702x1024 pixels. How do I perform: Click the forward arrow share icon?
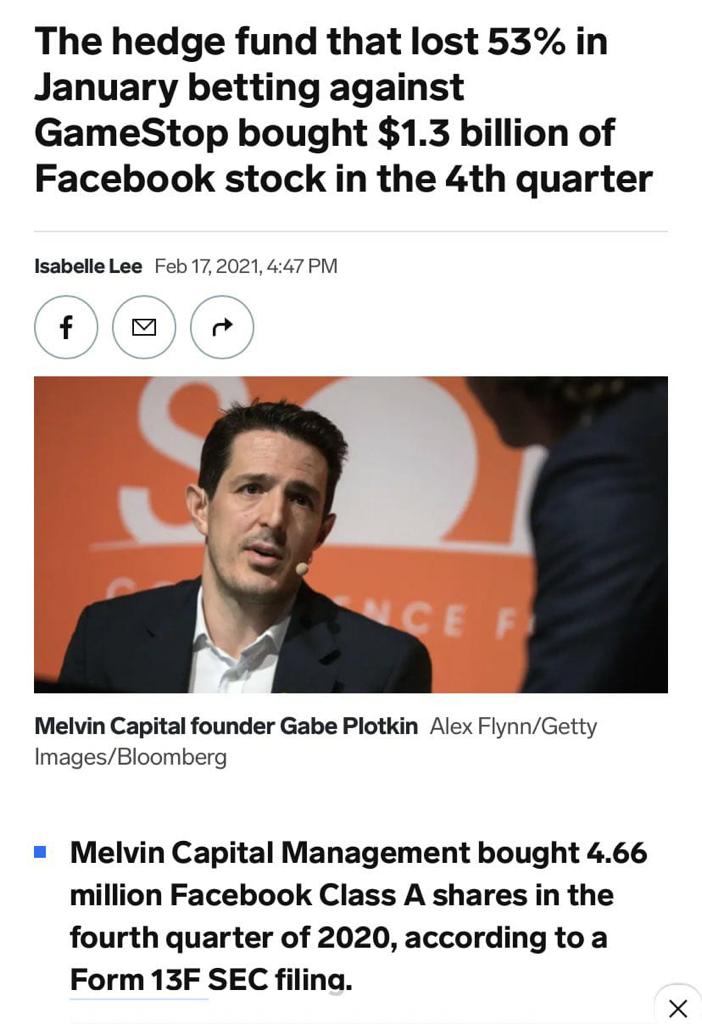coord(221,327)
